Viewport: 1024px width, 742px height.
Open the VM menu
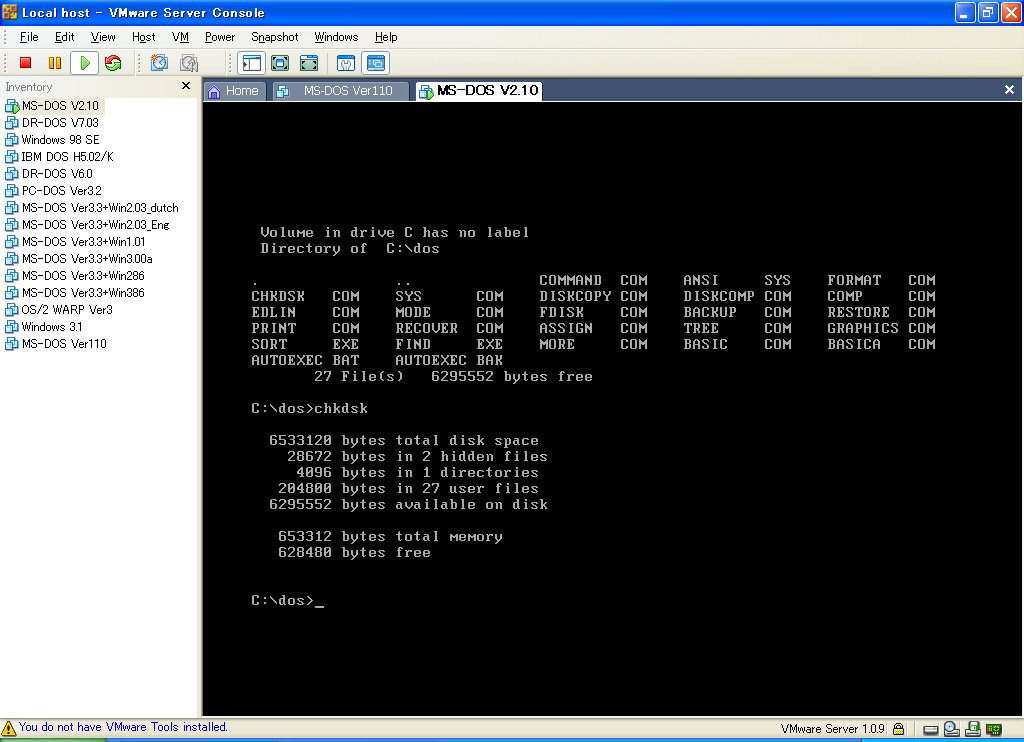click(180, 37)
